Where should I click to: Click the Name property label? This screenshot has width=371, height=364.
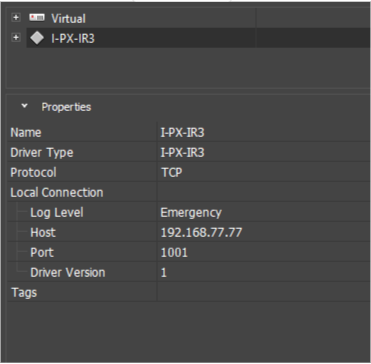coord(26,133)
